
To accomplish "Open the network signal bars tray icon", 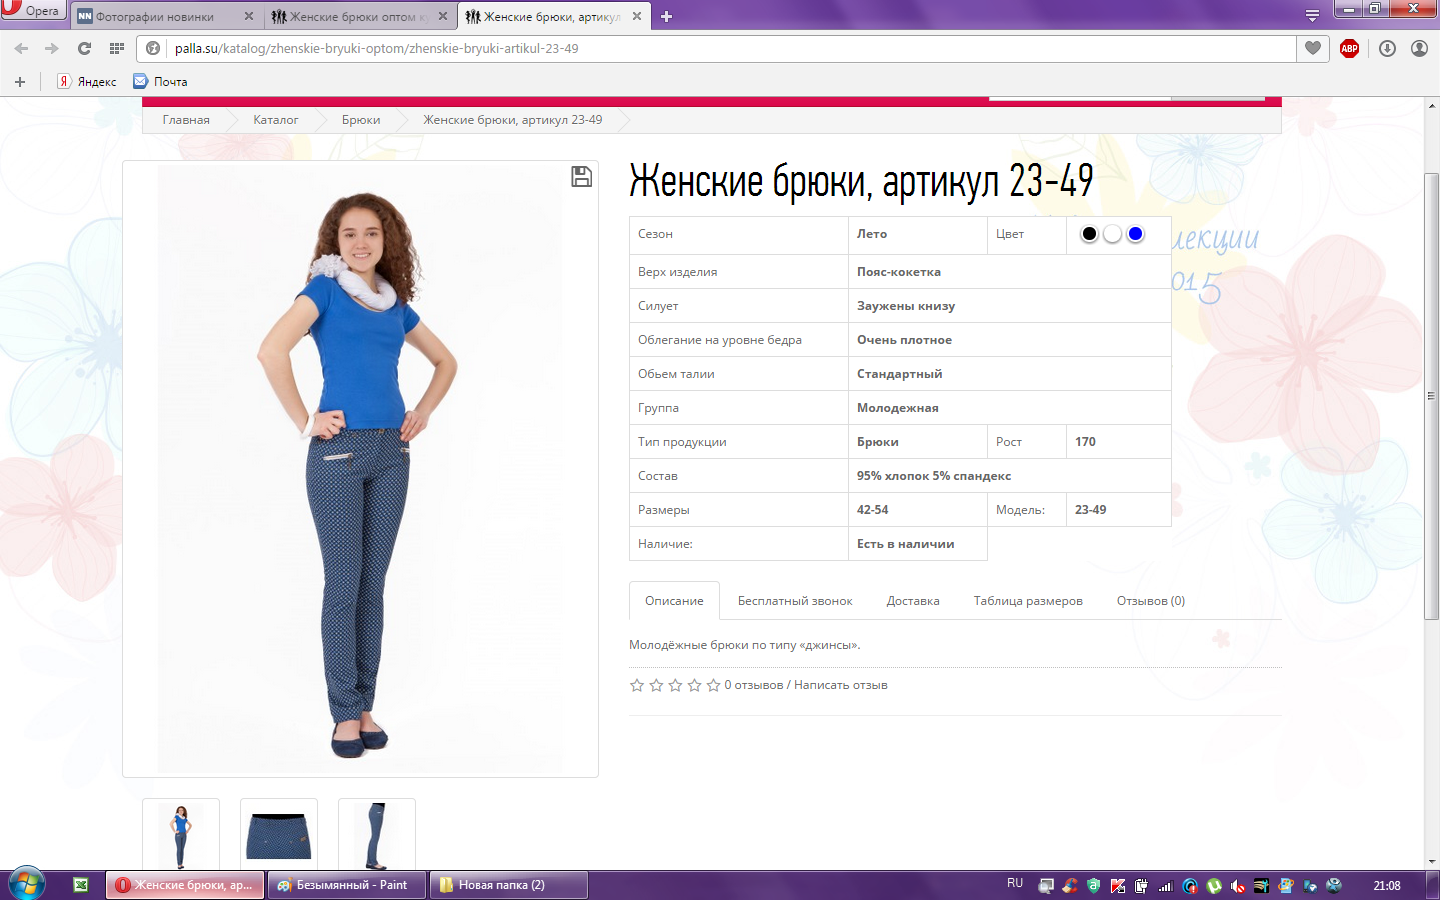I will [x=1166, y=886].
